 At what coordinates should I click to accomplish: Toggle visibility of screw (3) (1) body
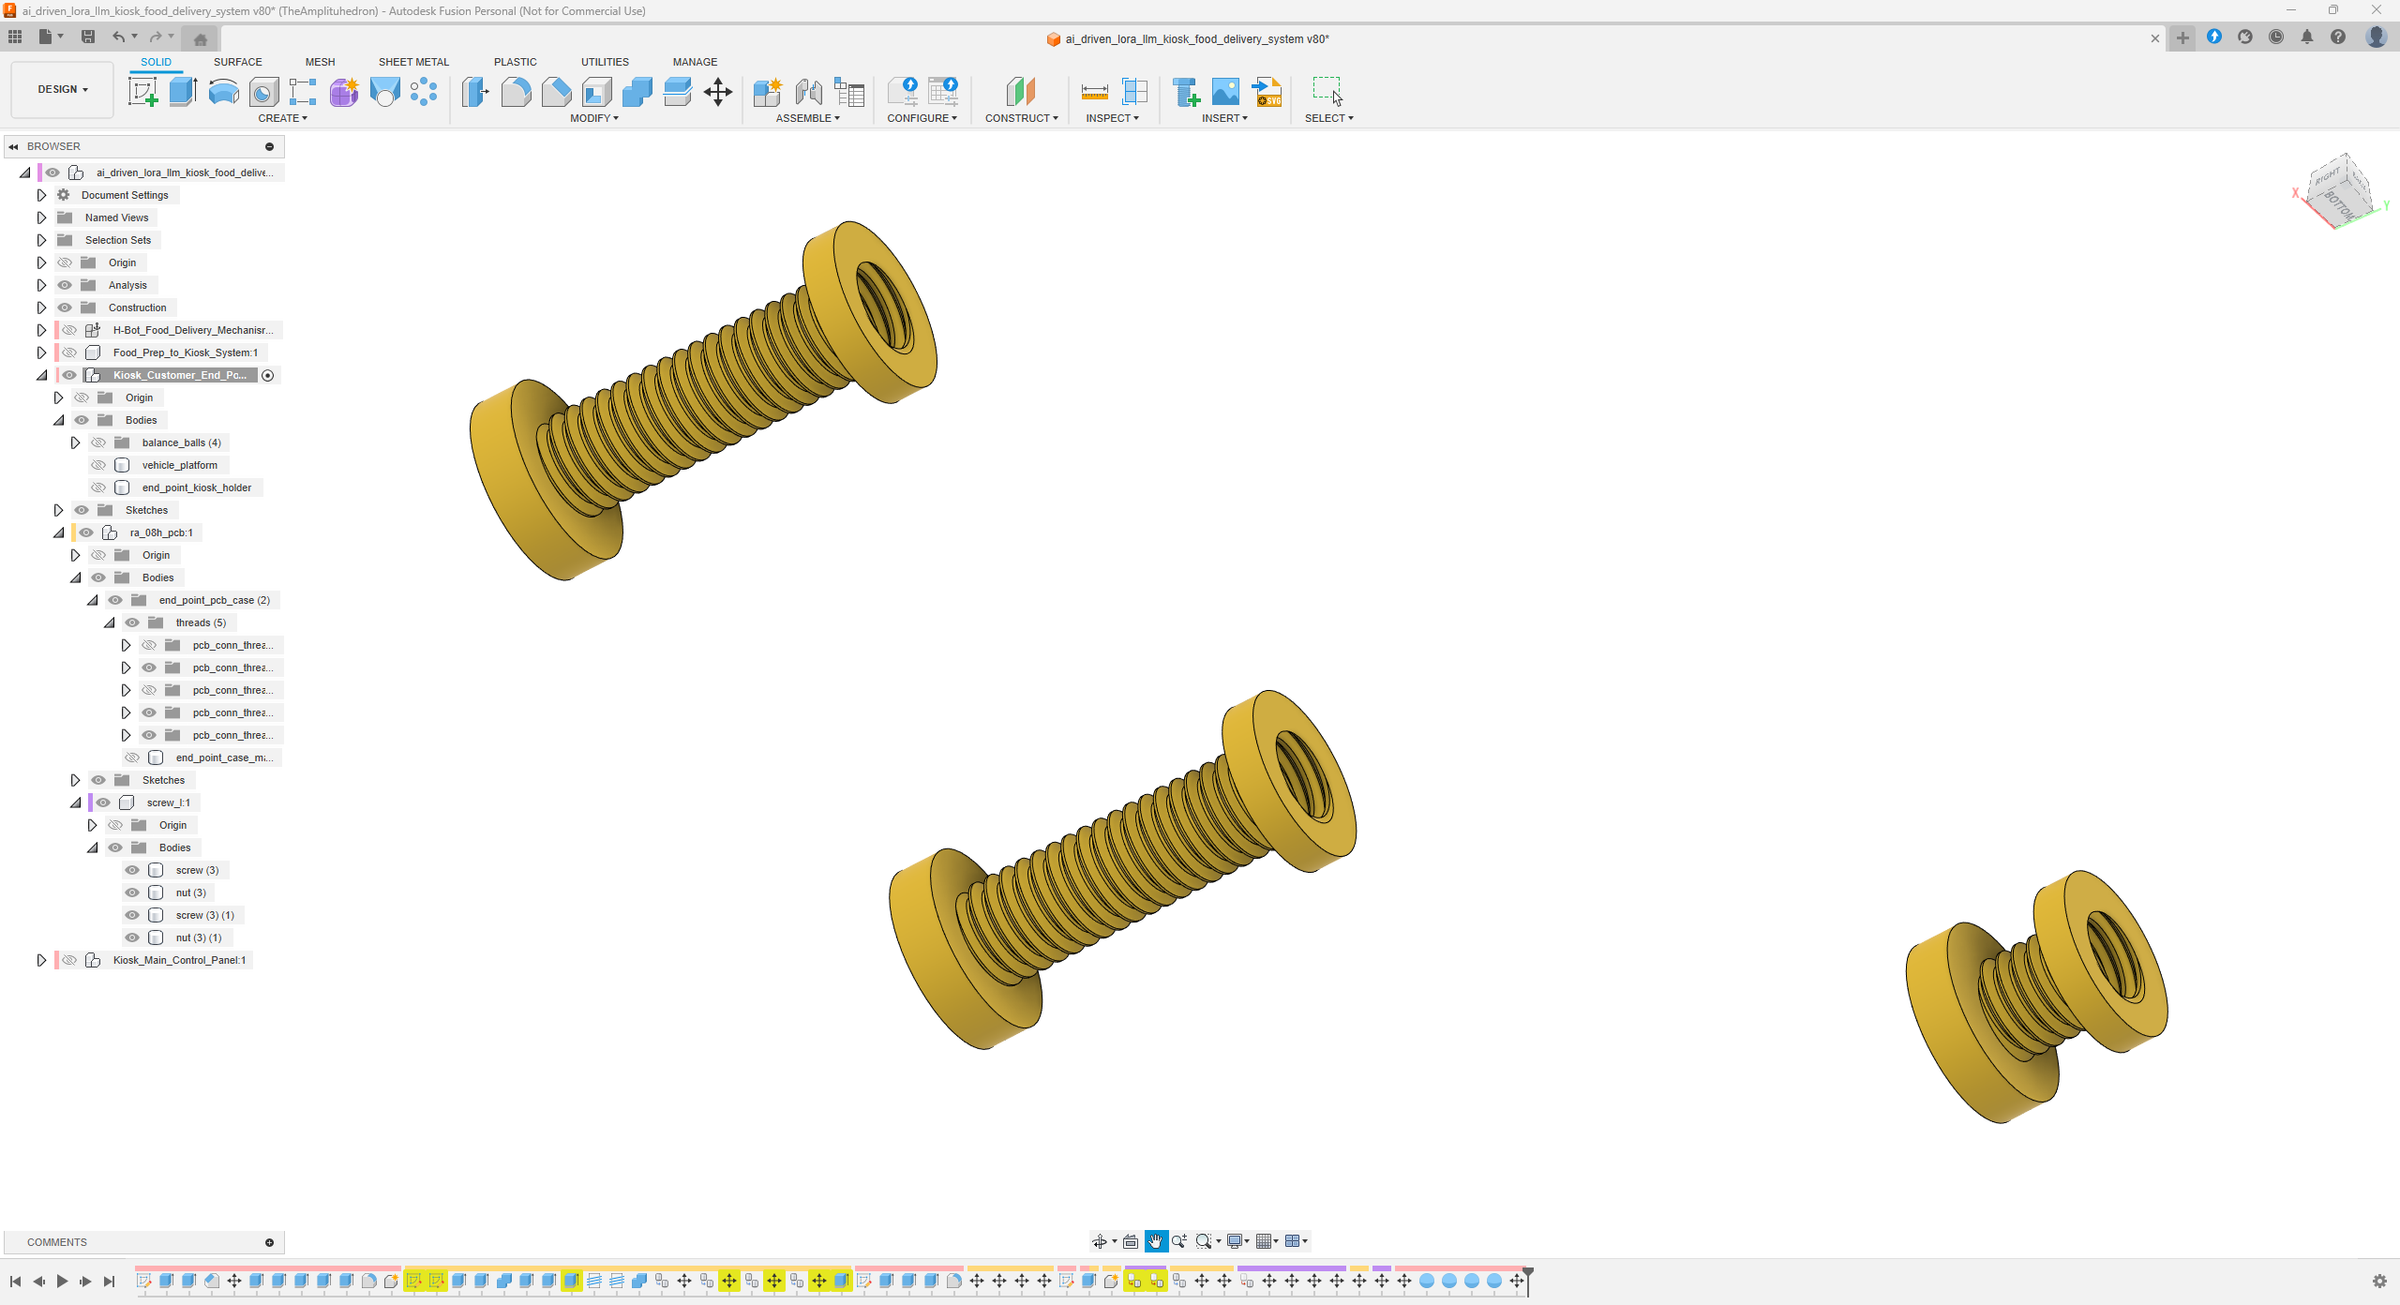pos(132,915)
